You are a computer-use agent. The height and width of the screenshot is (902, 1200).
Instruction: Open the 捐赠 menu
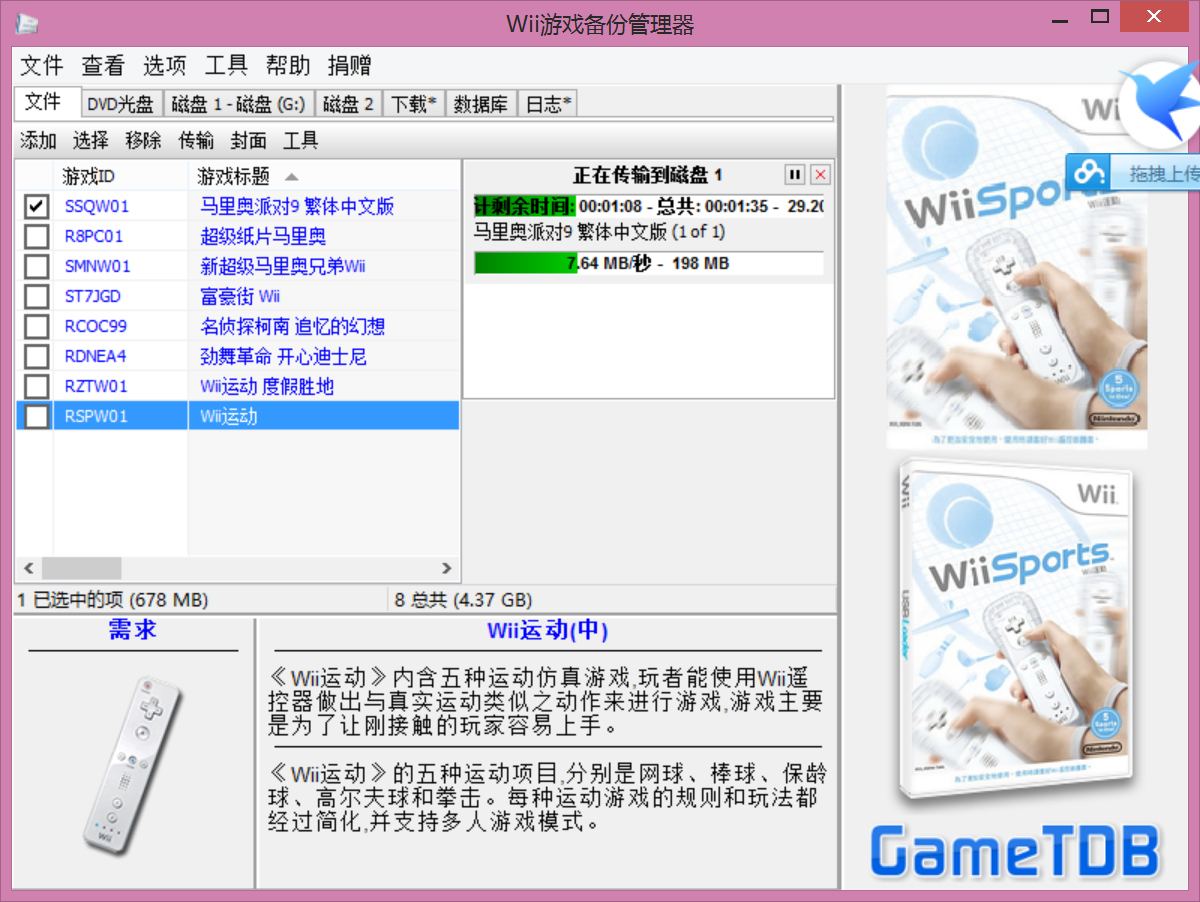(350, 66)
